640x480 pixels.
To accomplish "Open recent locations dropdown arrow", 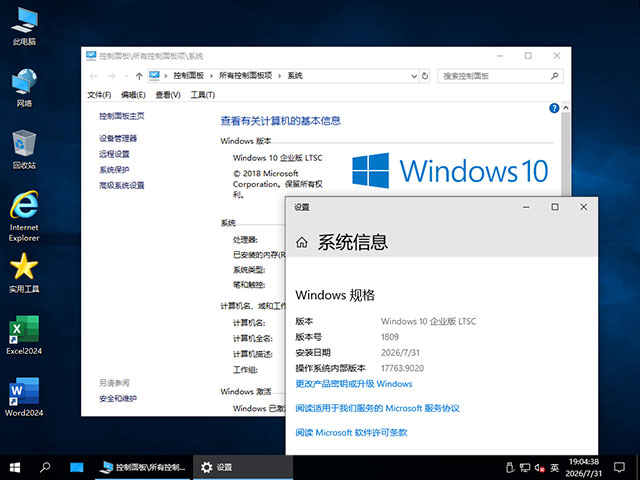I will (x=126, y=76).
